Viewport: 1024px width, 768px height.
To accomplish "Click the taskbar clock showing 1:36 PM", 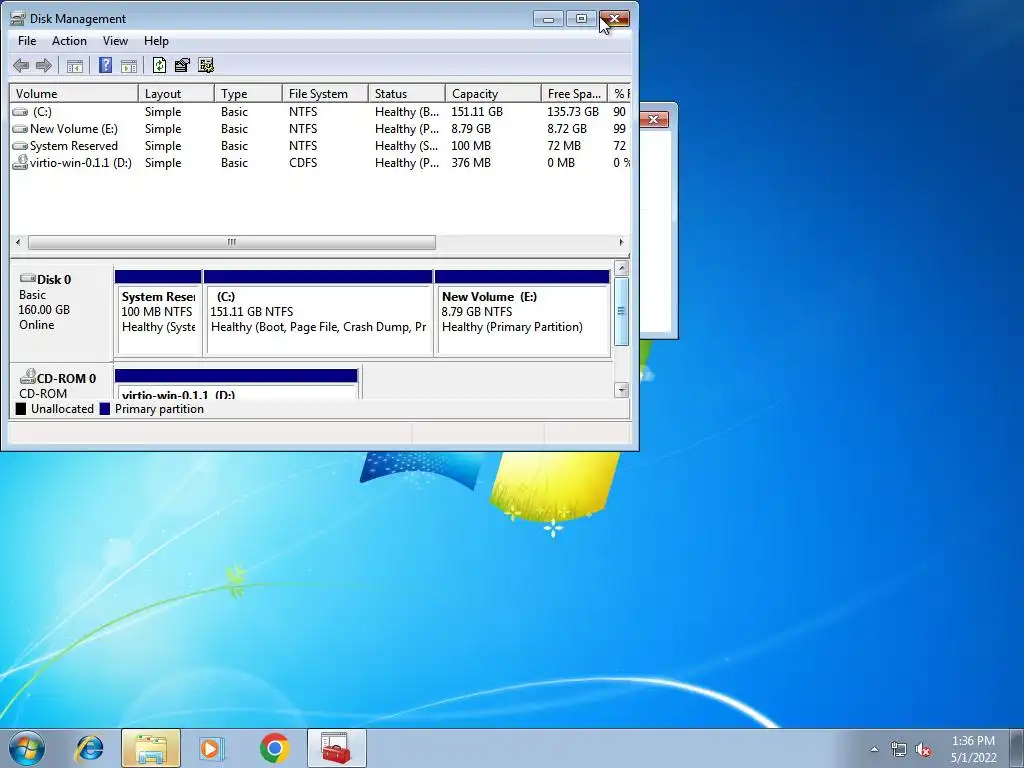I will point(973,749).
